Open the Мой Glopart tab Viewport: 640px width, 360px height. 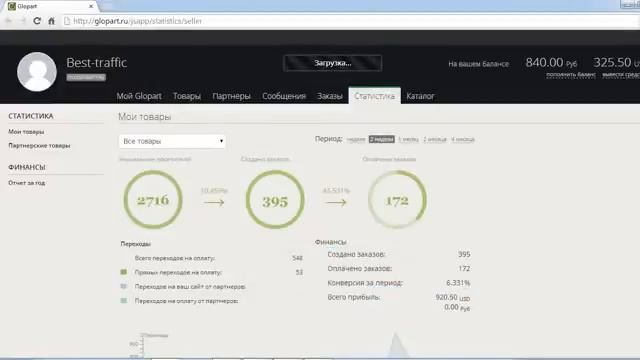coord(139,96)
